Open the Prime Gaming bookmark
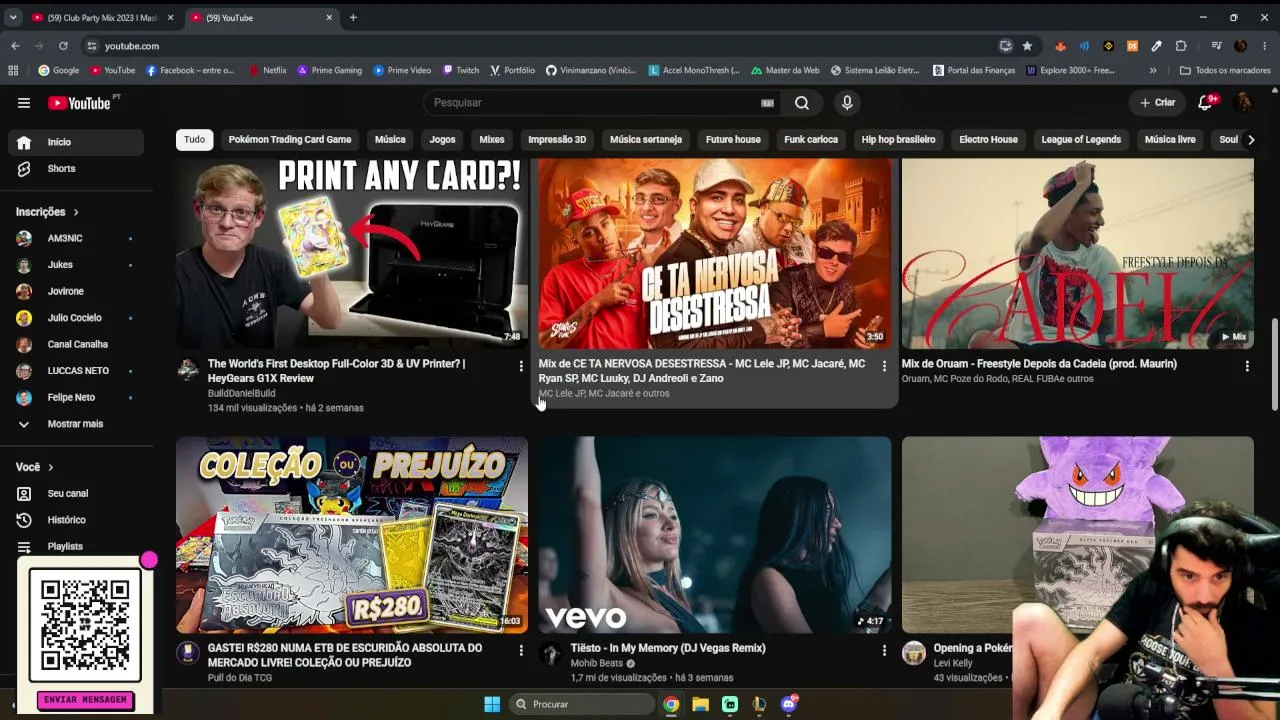1280x720 pixels. [x=329, y=71]
